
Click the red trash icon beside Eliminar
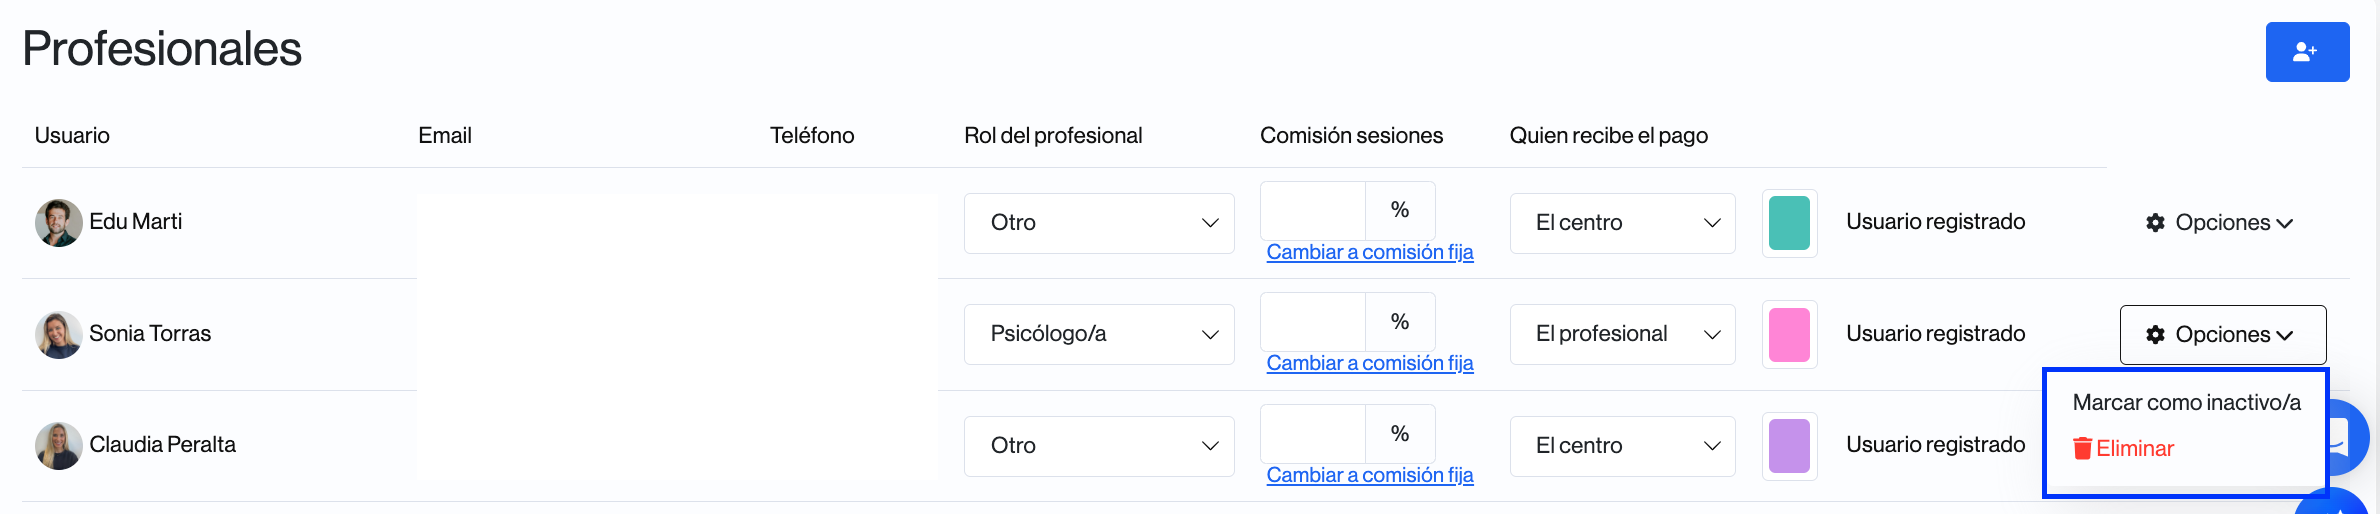pos(2082,449)
